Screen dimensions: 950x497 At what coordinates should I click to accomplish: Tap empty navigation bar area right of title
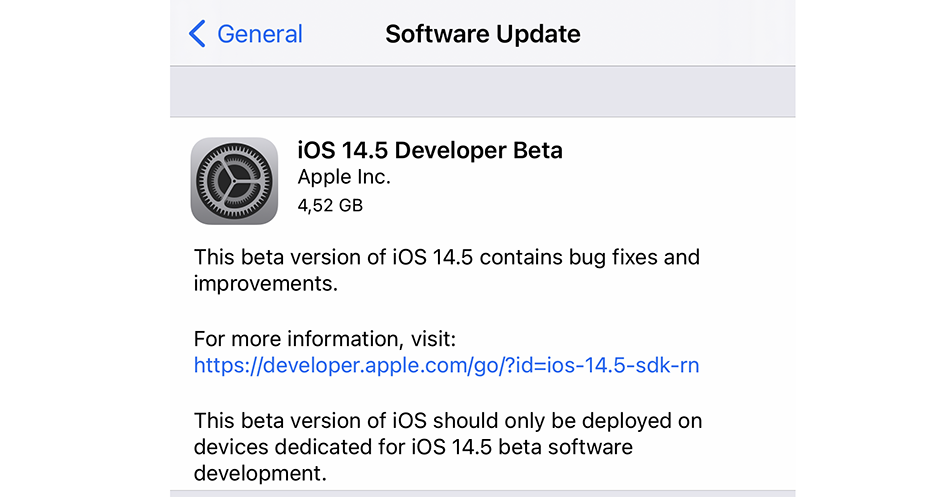(x=688, y=33)
